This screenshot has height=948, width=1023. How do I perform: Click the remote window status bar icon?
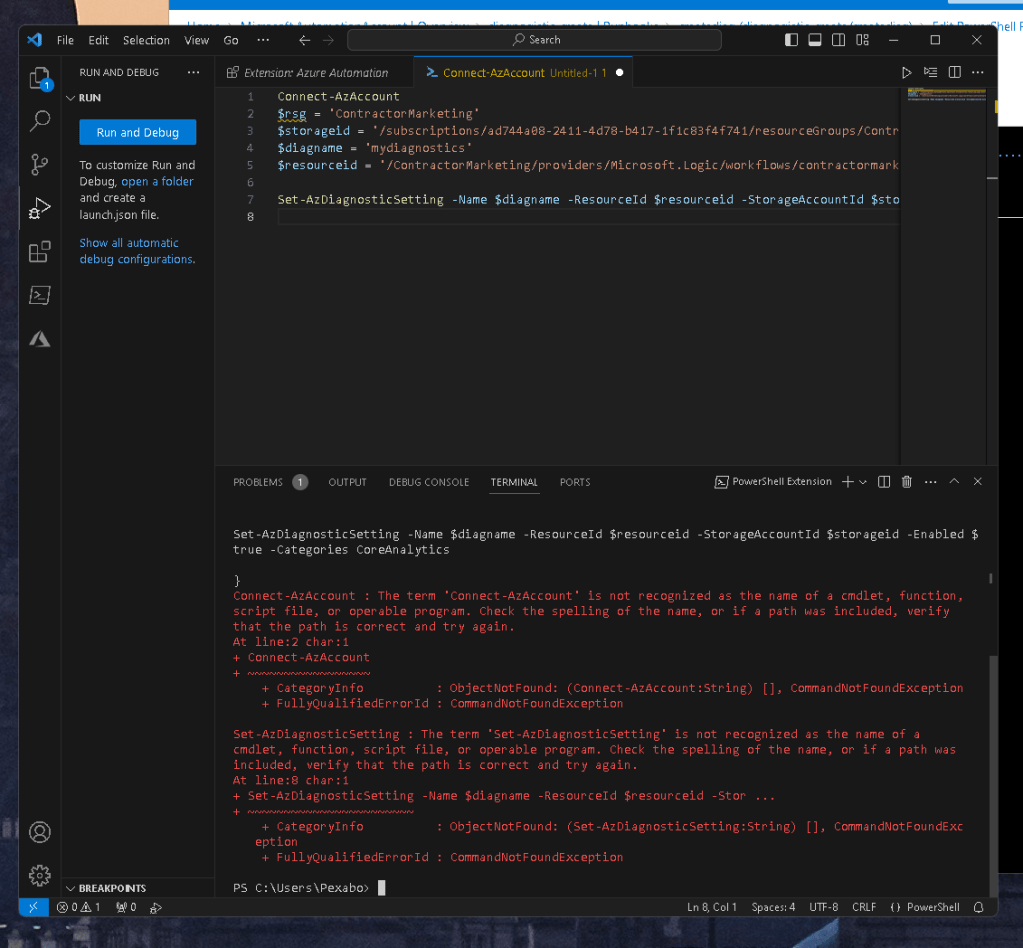tap(33, 907)
